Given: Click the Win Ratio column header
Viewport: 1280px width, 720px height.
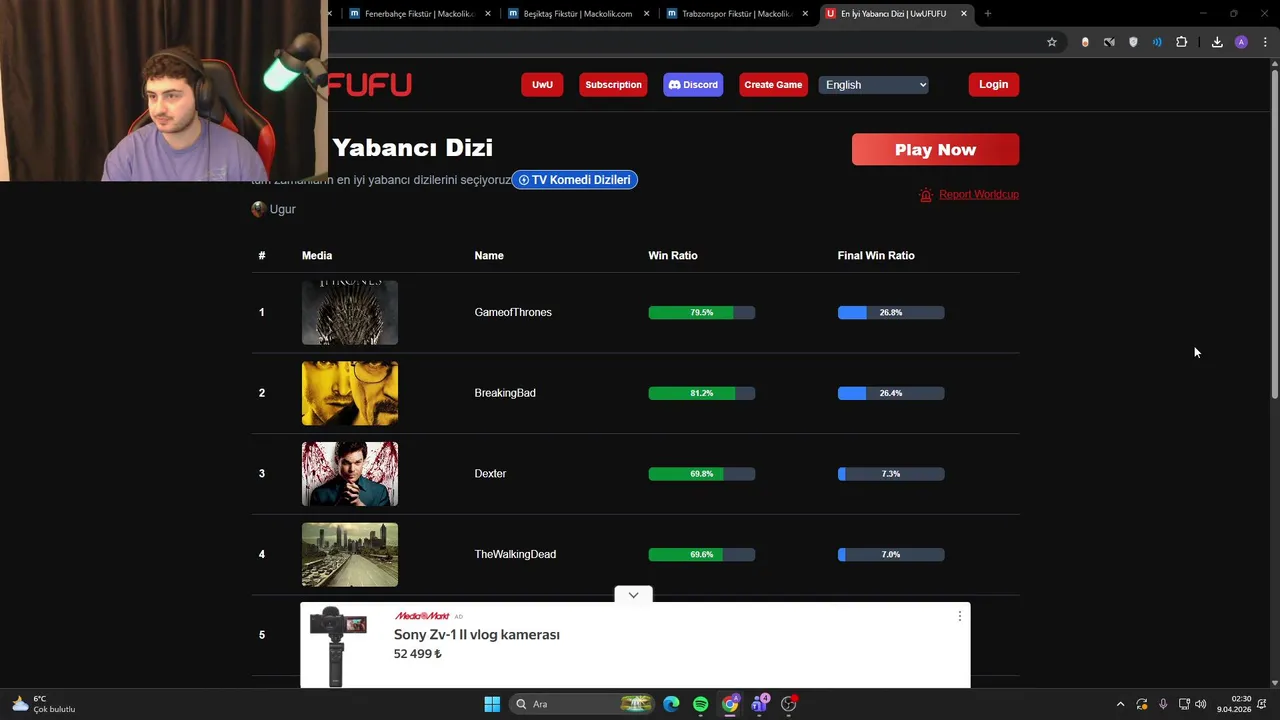Looking at the screenshot, I should click(x=673, y=256).
